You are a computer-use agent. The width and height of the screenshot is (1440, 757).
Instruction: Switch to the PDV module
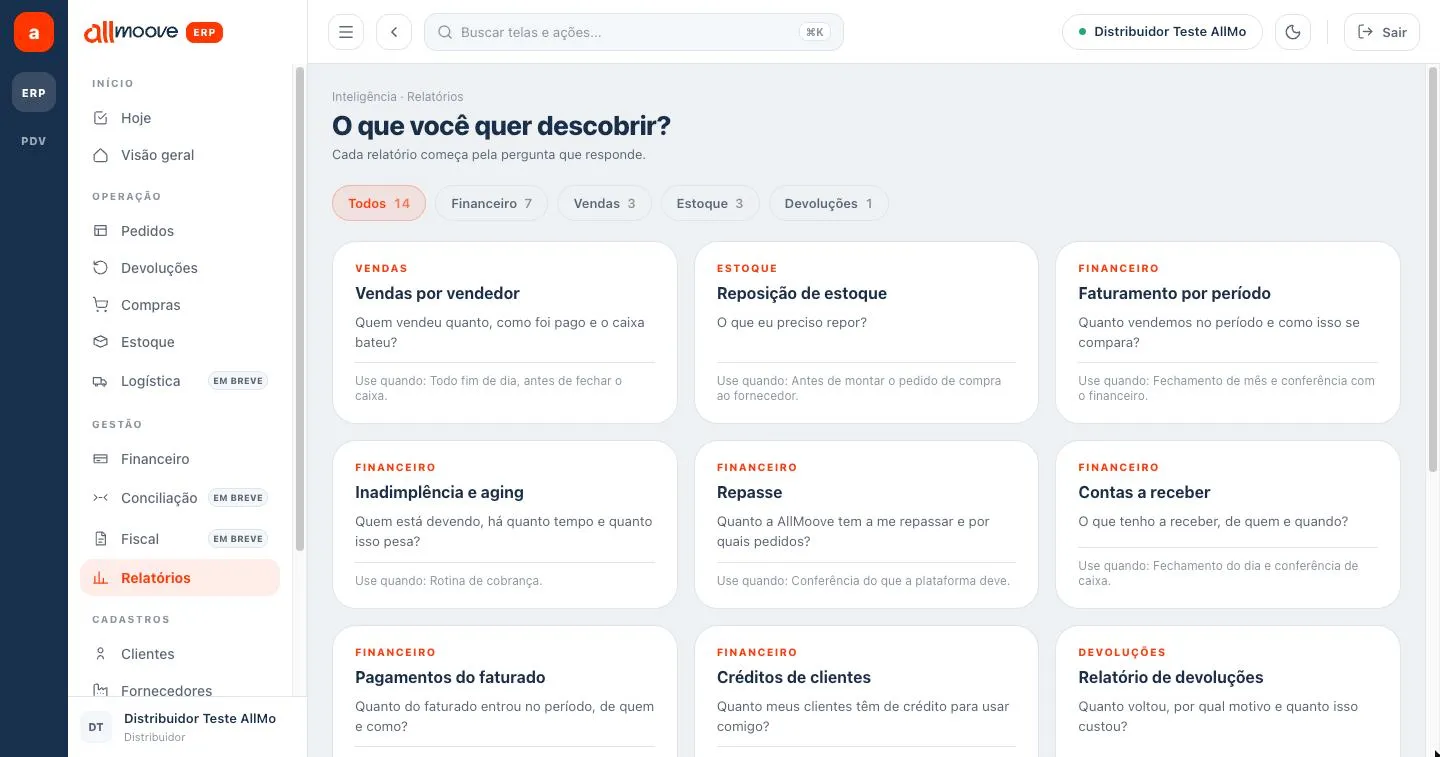(34, 141)
